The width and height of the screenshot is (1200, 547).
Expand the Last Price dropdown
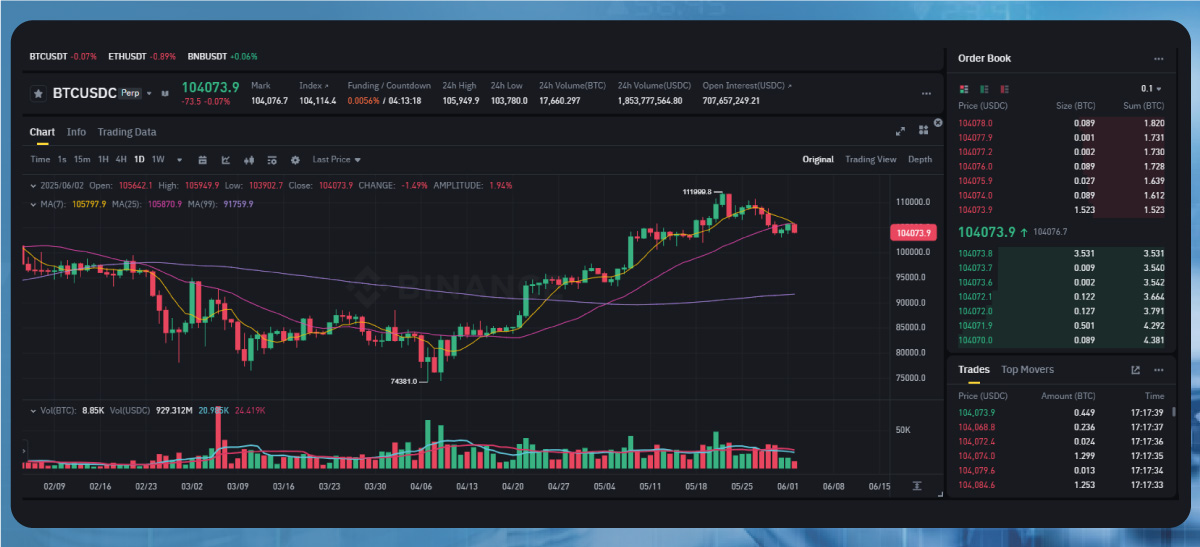coord(336,160)
